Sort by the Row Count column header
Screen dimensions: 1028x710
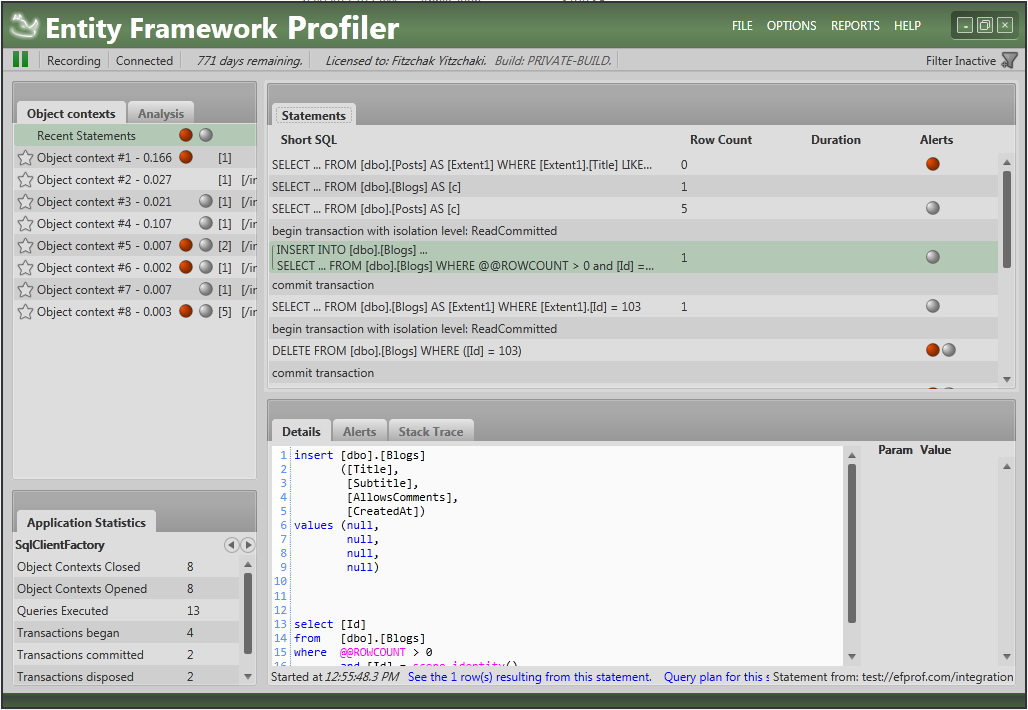(x=721, y=140)
